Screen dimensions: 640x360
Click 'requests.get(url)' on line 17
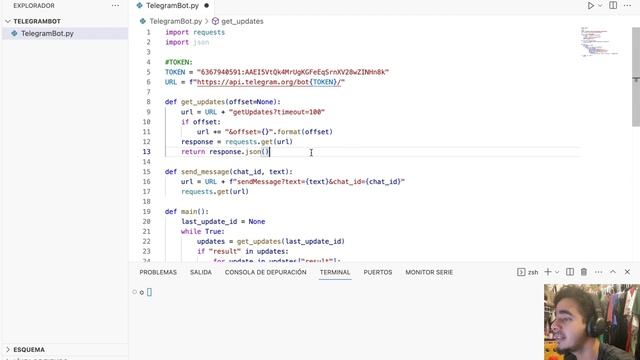(215, 191)
